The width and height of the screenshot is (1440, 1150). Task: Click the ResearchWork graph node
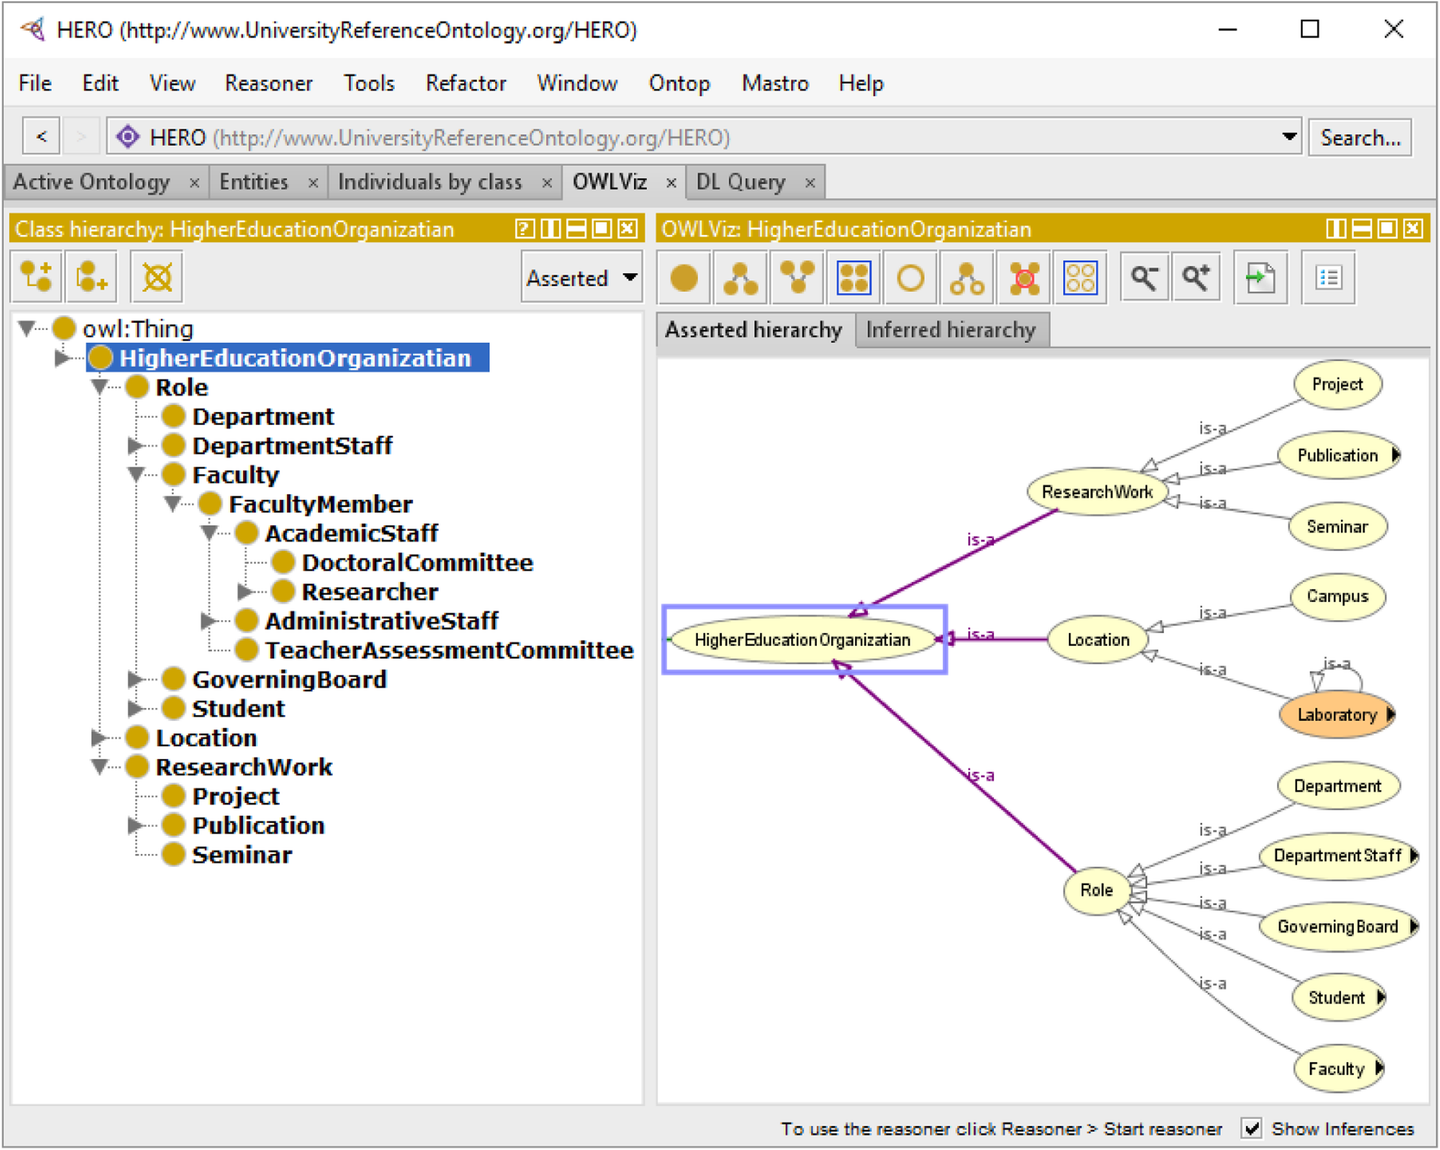coord(1097,491)
